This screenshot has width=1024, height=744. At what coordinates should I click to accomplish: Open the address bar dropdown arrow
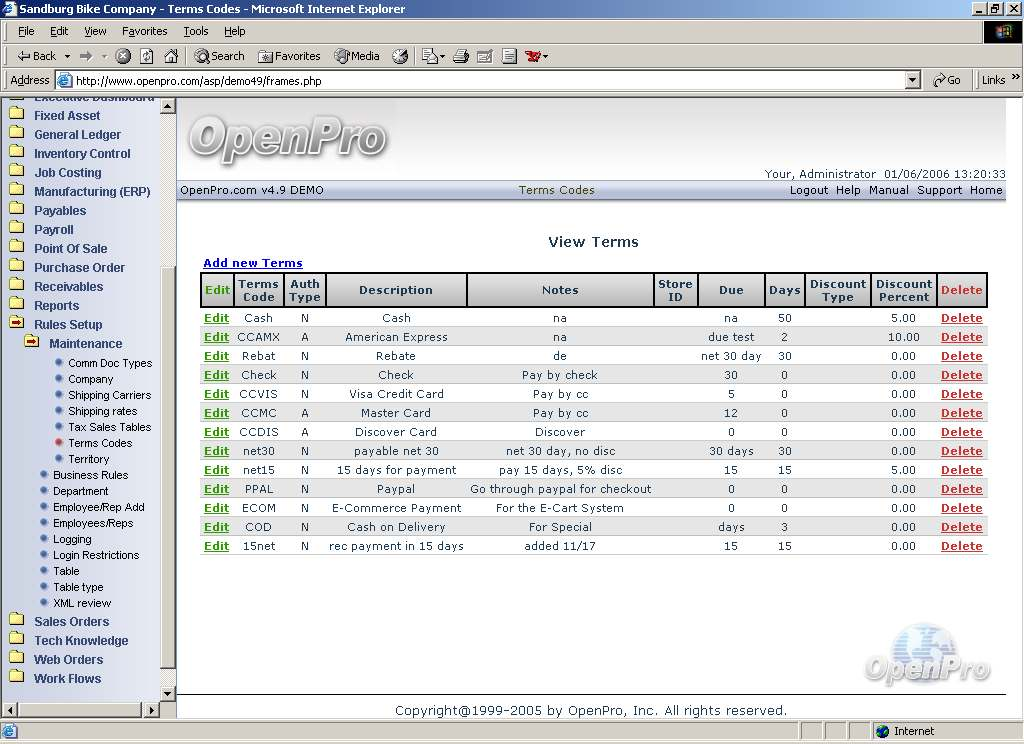coord(912,80)
